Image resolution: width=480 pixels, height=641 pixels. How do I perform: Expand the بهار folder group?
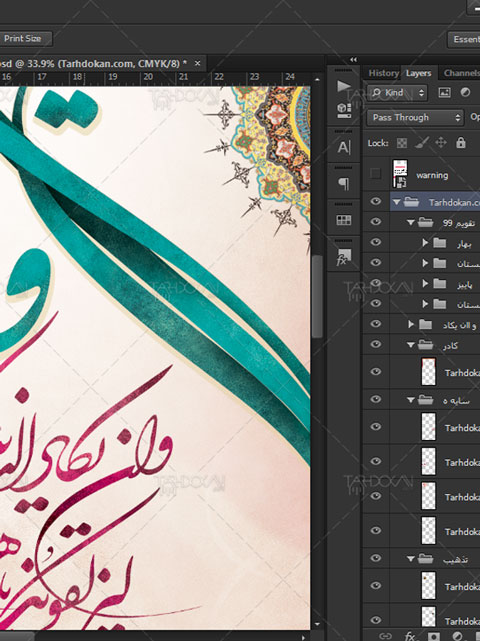point(425,243)
